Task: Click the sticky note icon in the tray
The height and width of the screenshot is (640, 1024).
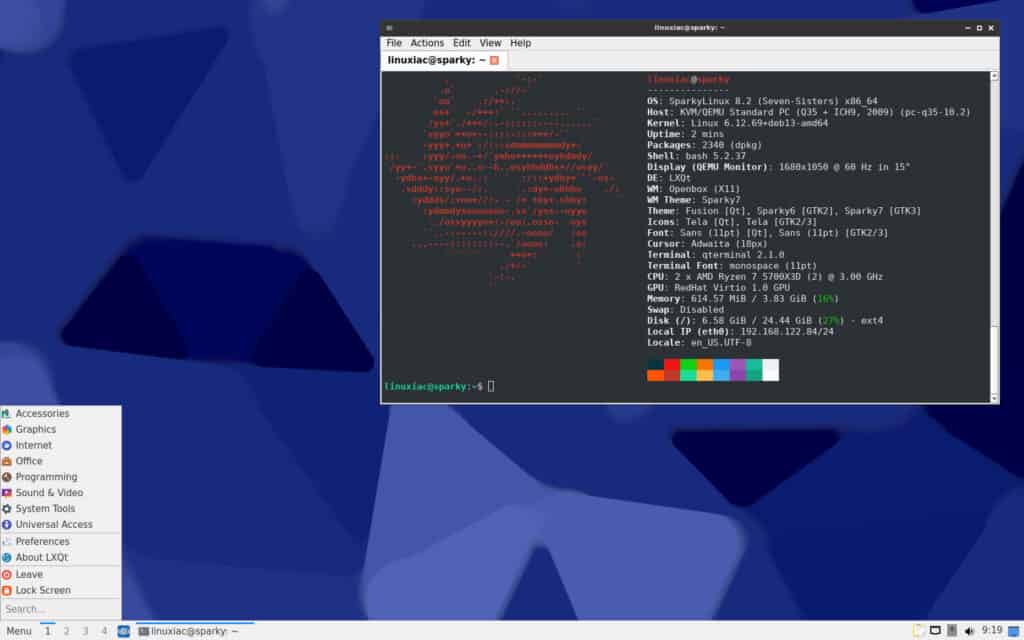Action: coord(951,630)
